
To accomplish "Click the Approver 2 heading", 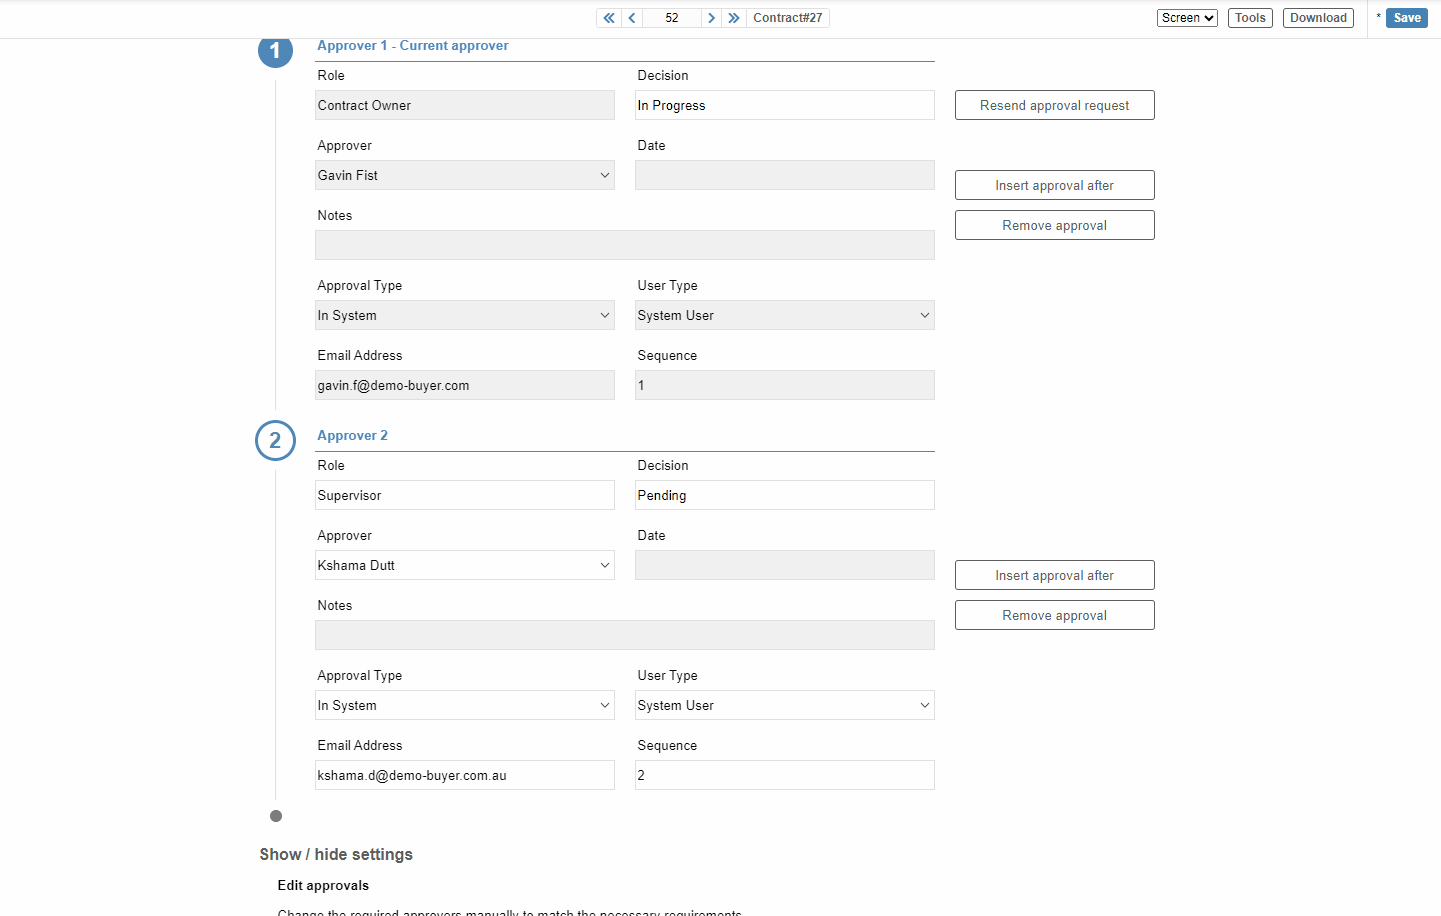I will tap(352, 436).
